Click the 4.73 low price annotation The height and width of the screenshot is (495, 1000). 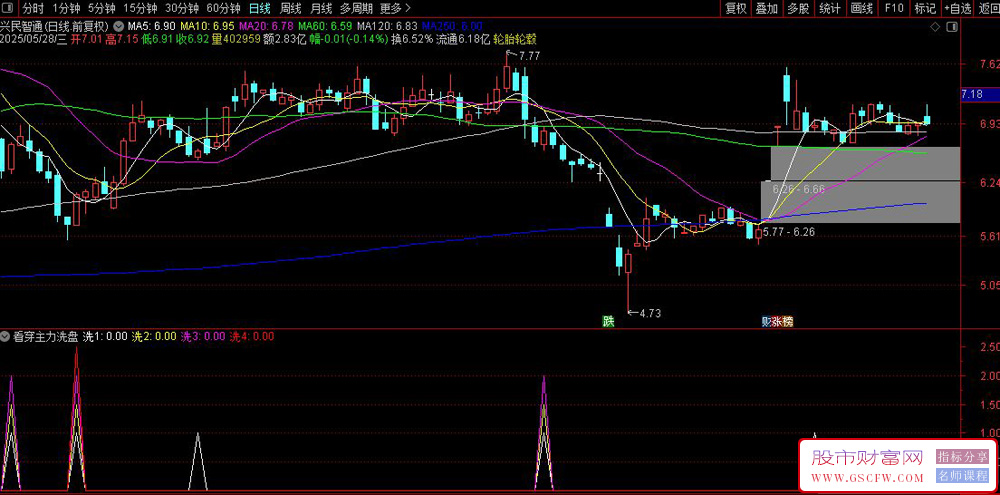650,313
